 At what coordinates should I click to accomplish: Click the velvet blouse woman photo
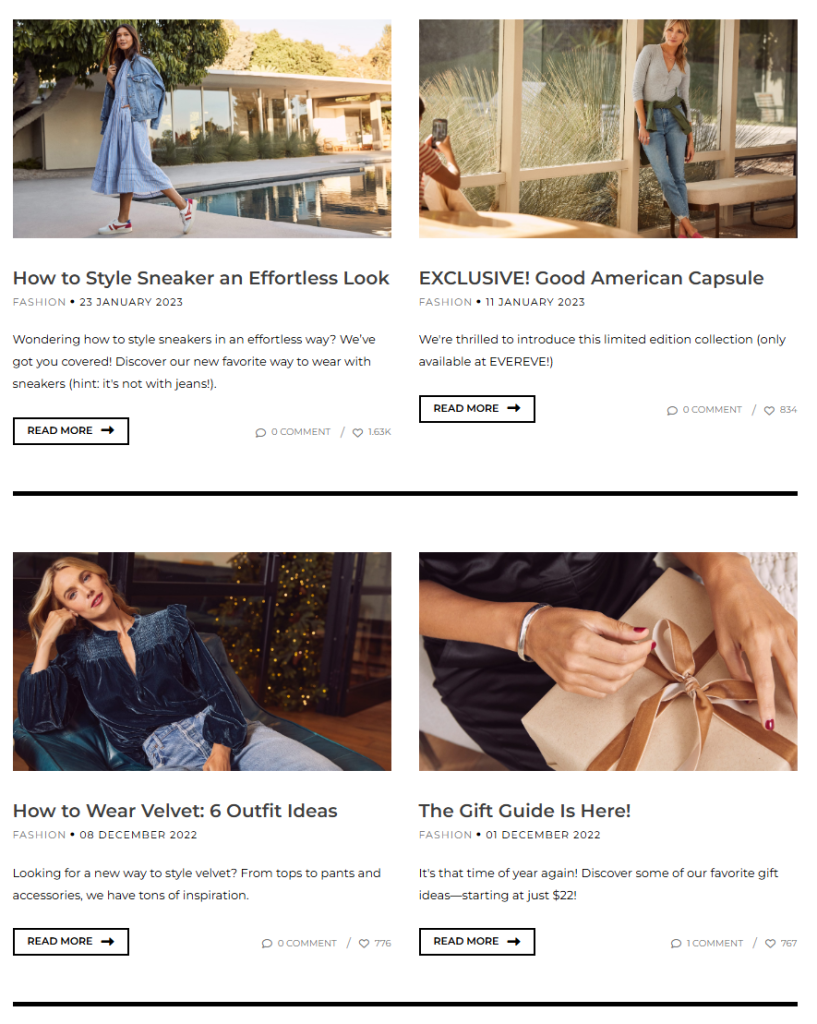pos(202,662)
